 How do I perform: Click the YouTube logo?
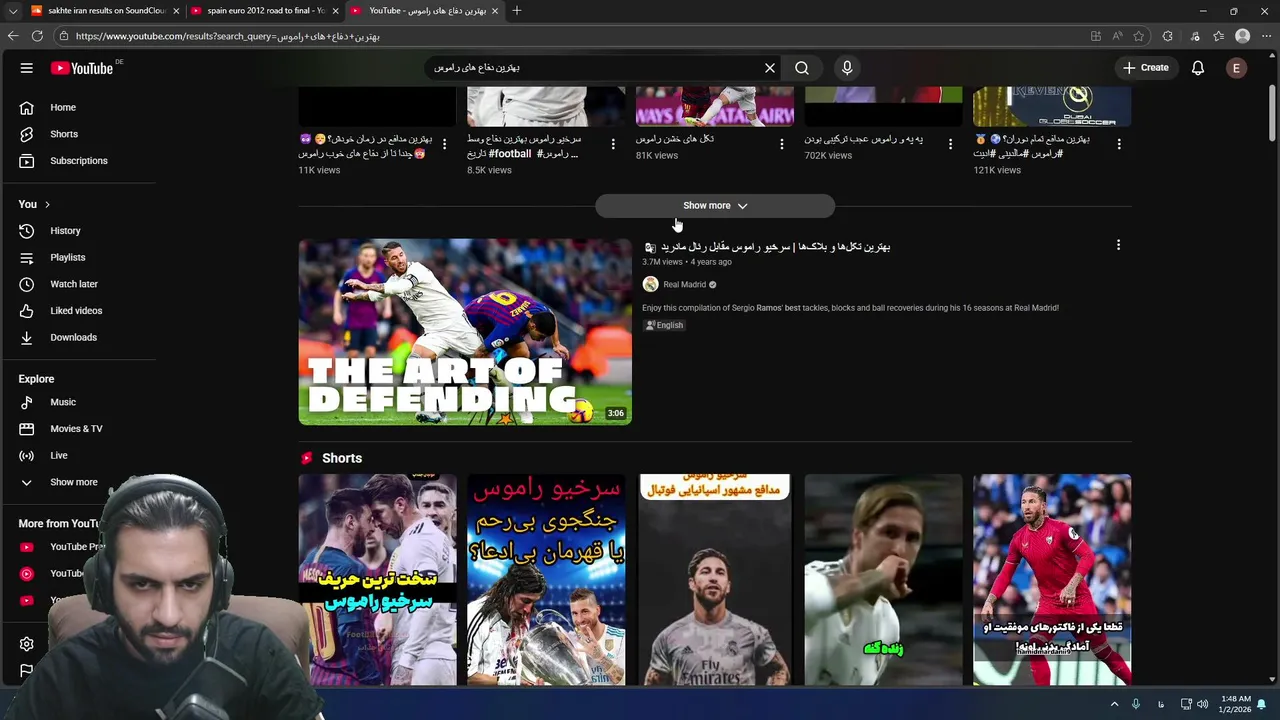(82, 68)
